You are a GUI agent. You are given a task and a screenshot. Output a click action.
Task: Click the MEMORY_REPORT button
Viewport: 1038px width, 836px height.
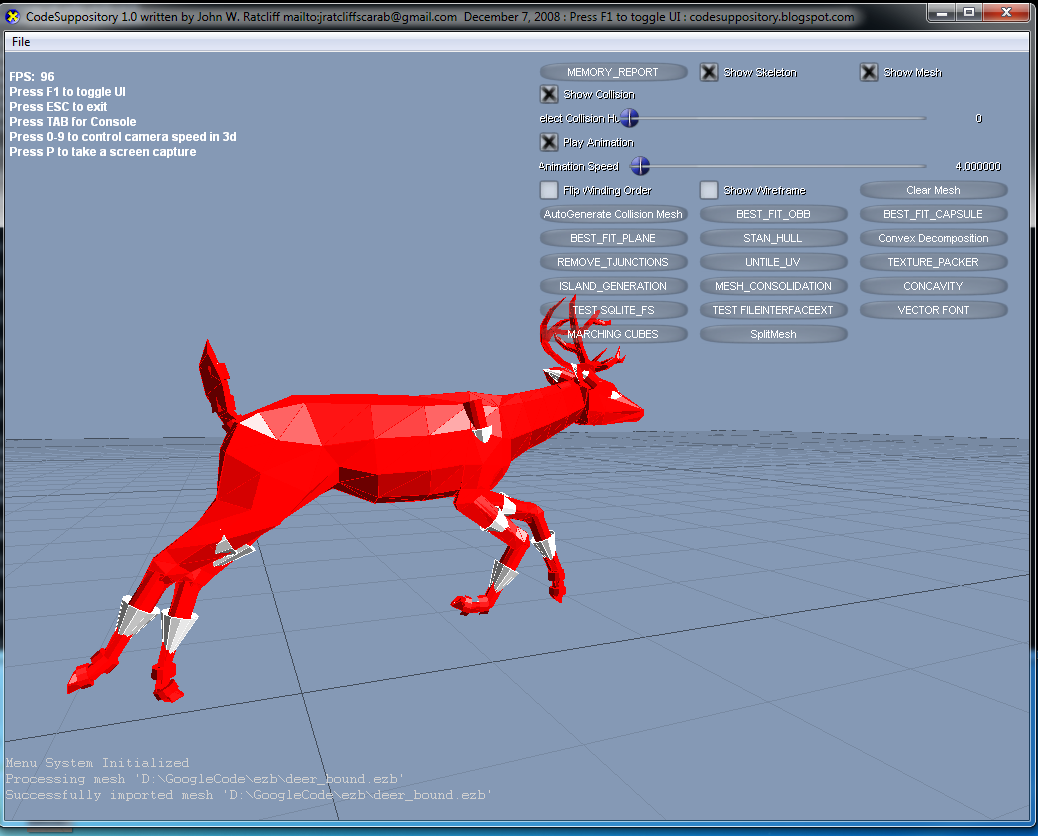click(613, 72)
